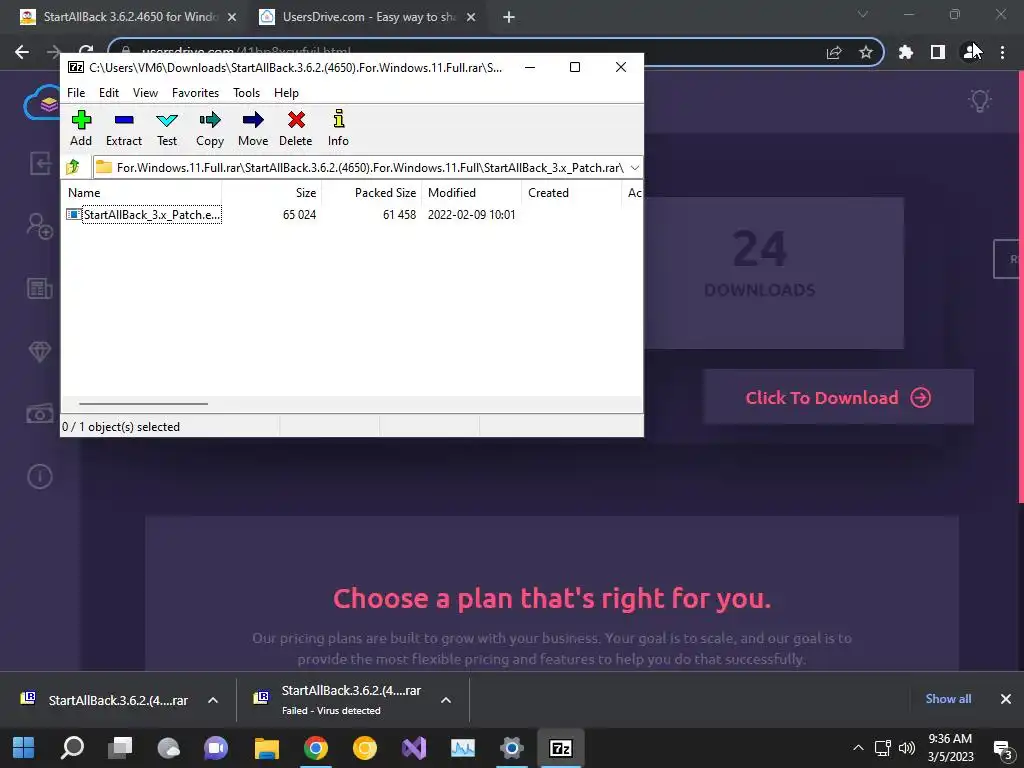This screenshot has height=768, width=1024.
Task: Click the red Delete icon
Action: point(296,128)
